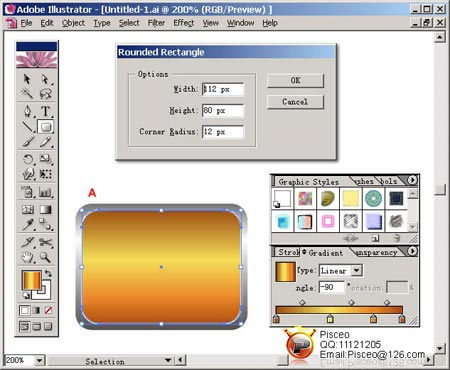
Task: Confirm Rounded Rectangle dialog with OK
Action: tap(295, 81)
